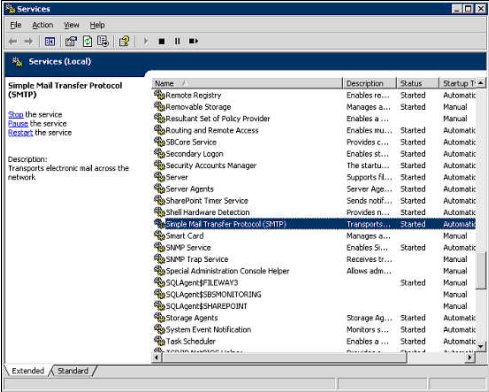Switch to the Extended tab
The image size is (489, 392).
click(x=28, y=371)
